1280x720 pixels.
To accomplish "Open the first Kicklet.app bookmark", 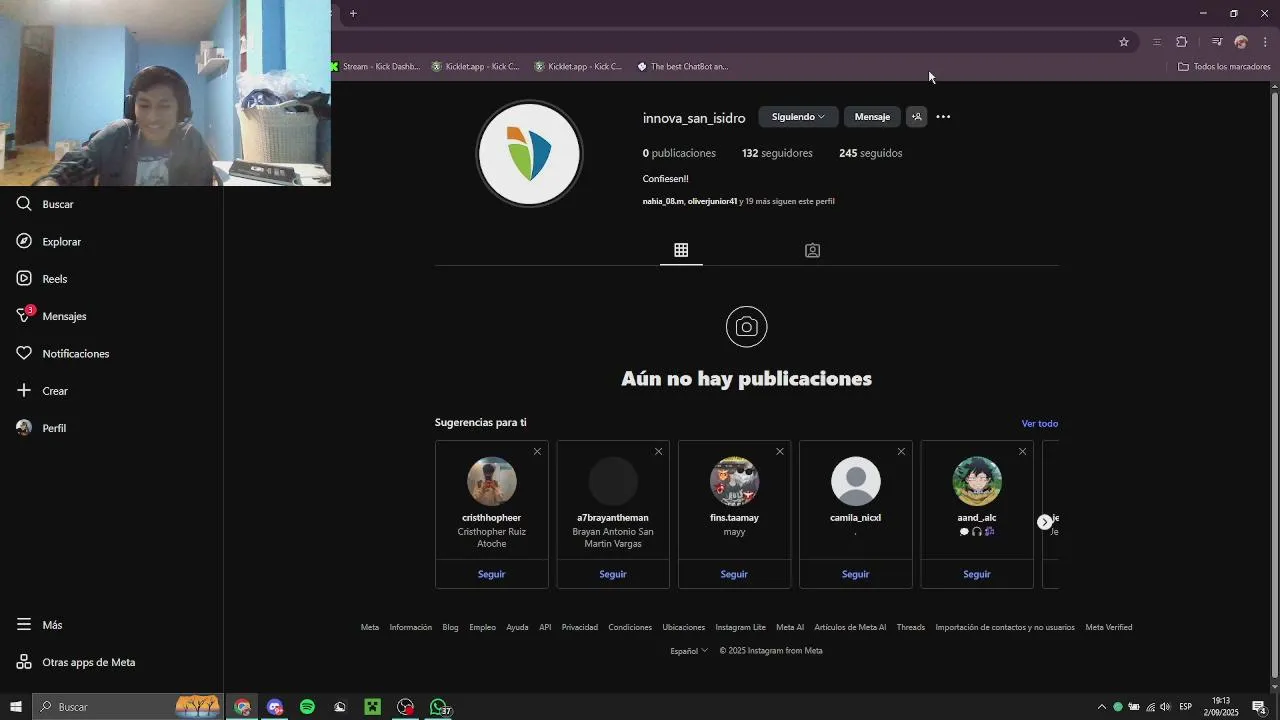I will coord(476,67).
